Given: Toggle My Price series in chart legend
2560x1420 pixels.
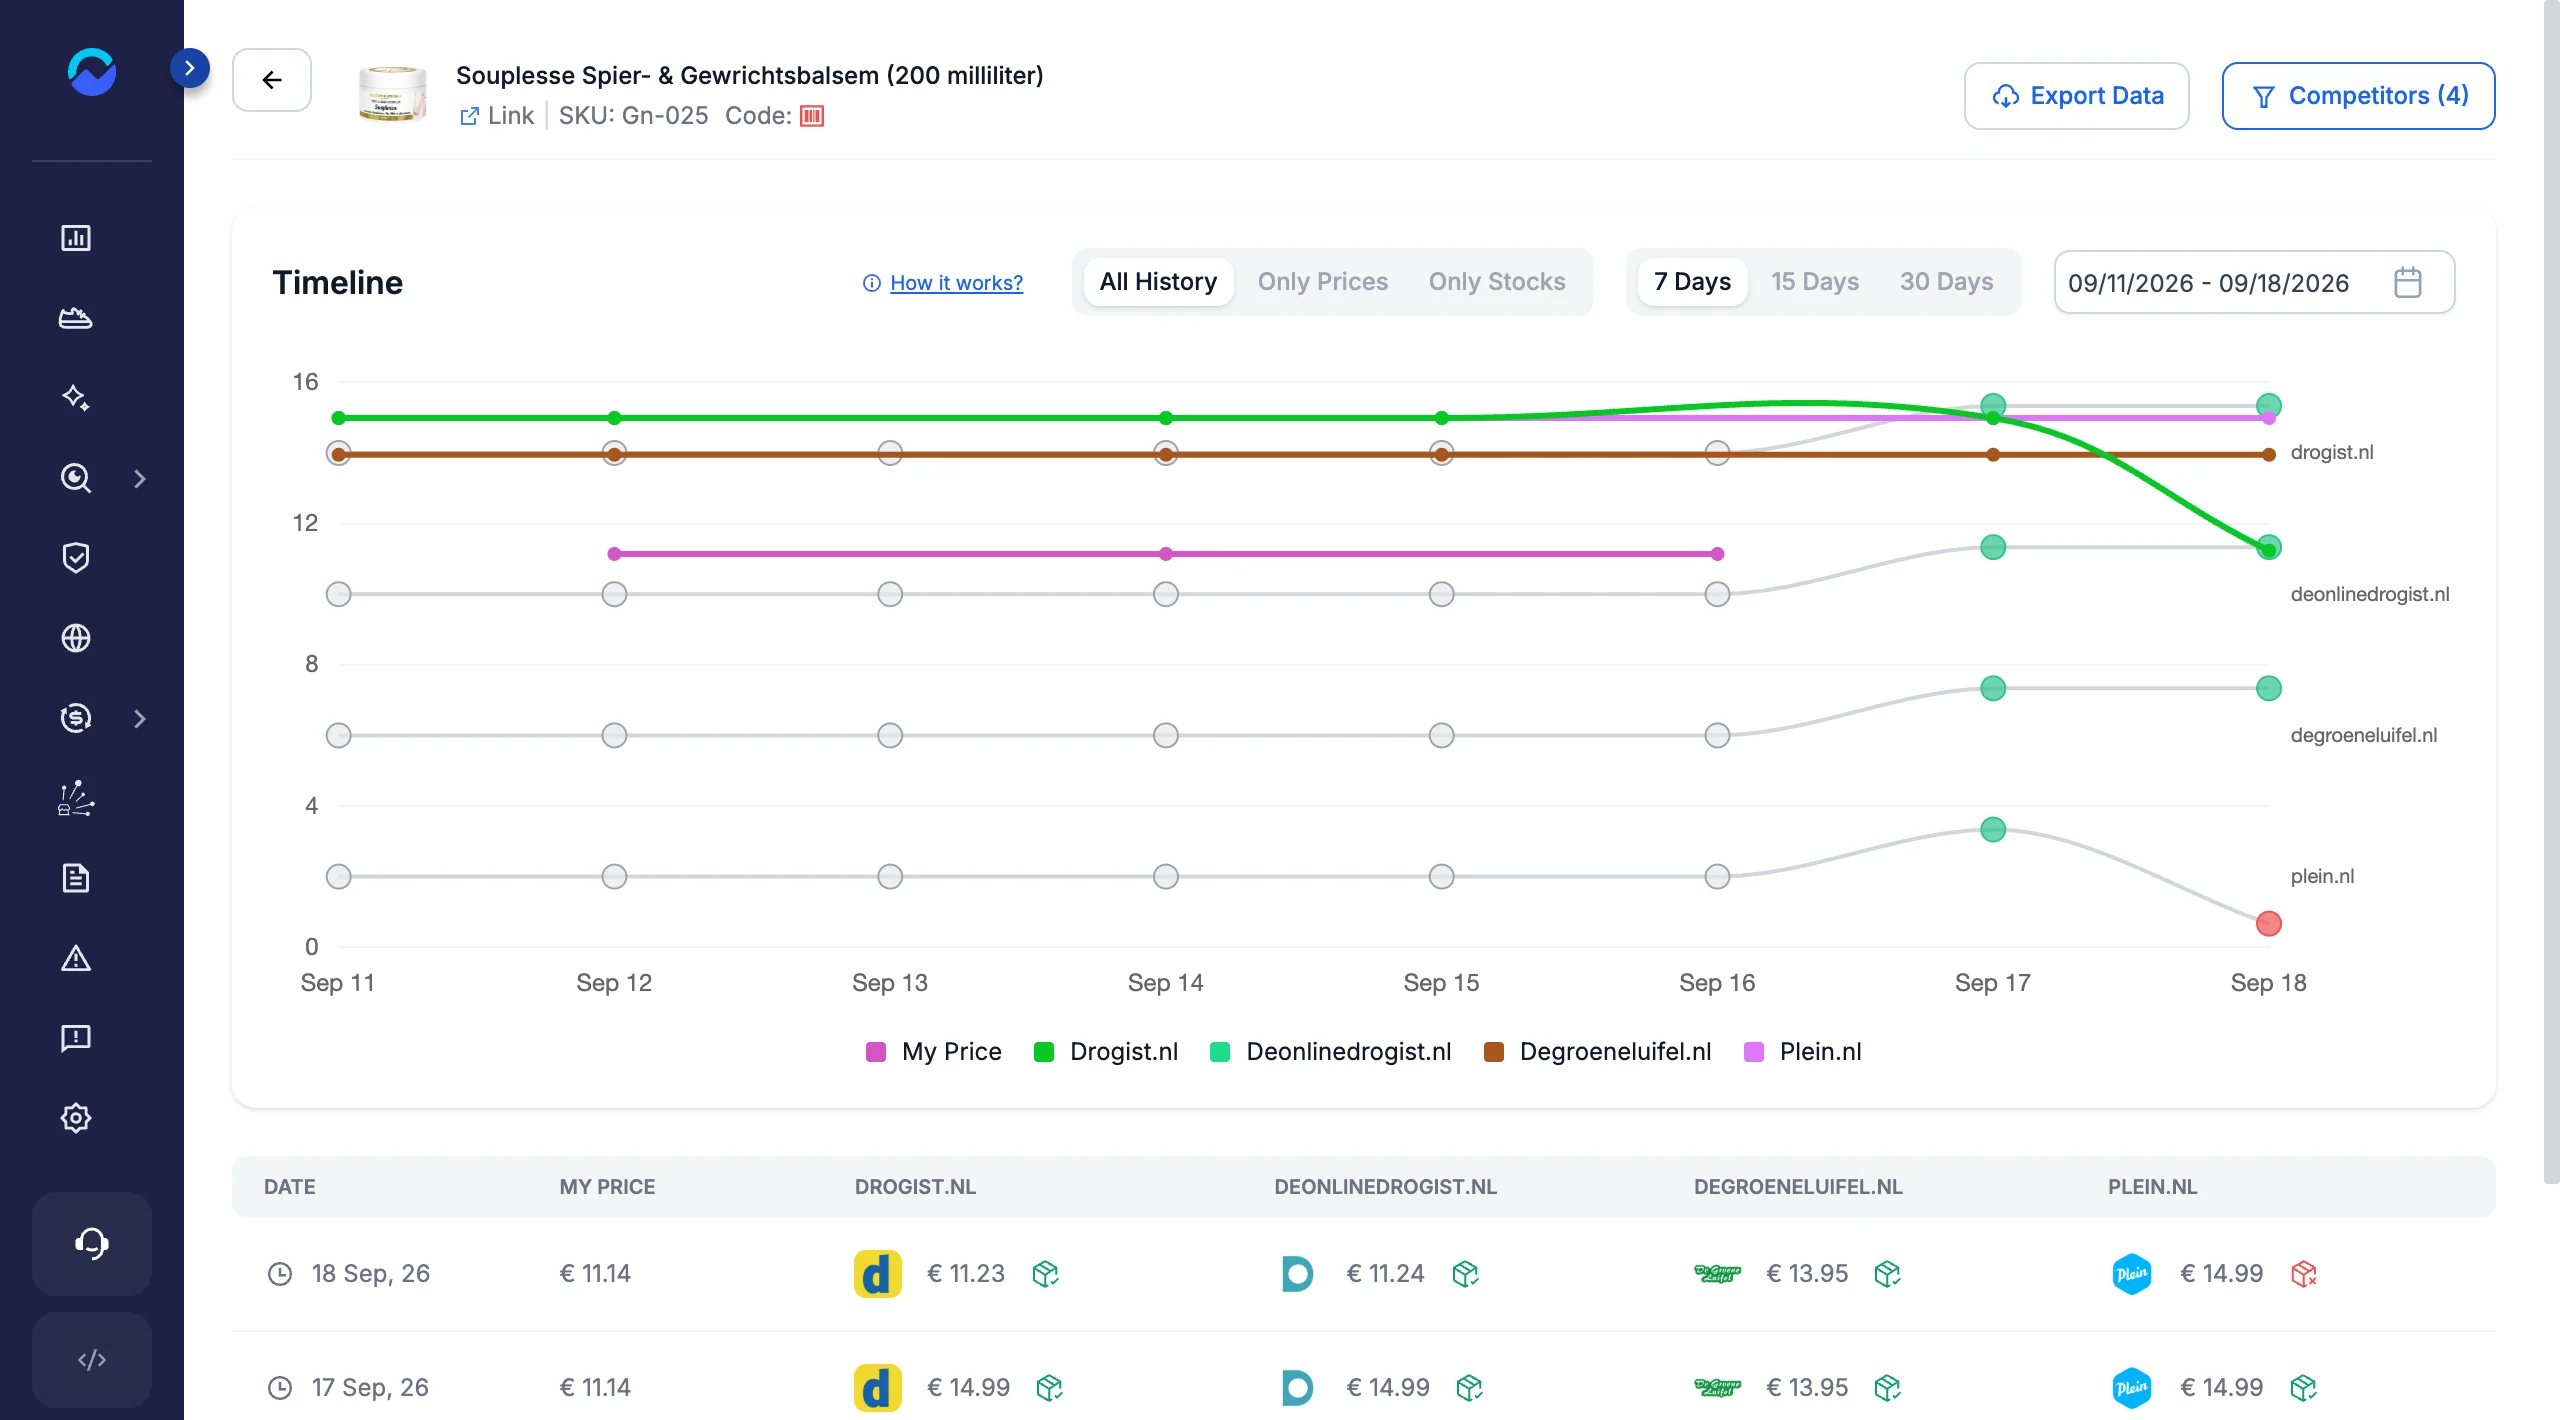Looking at the screenshot, I should 933,1052.
